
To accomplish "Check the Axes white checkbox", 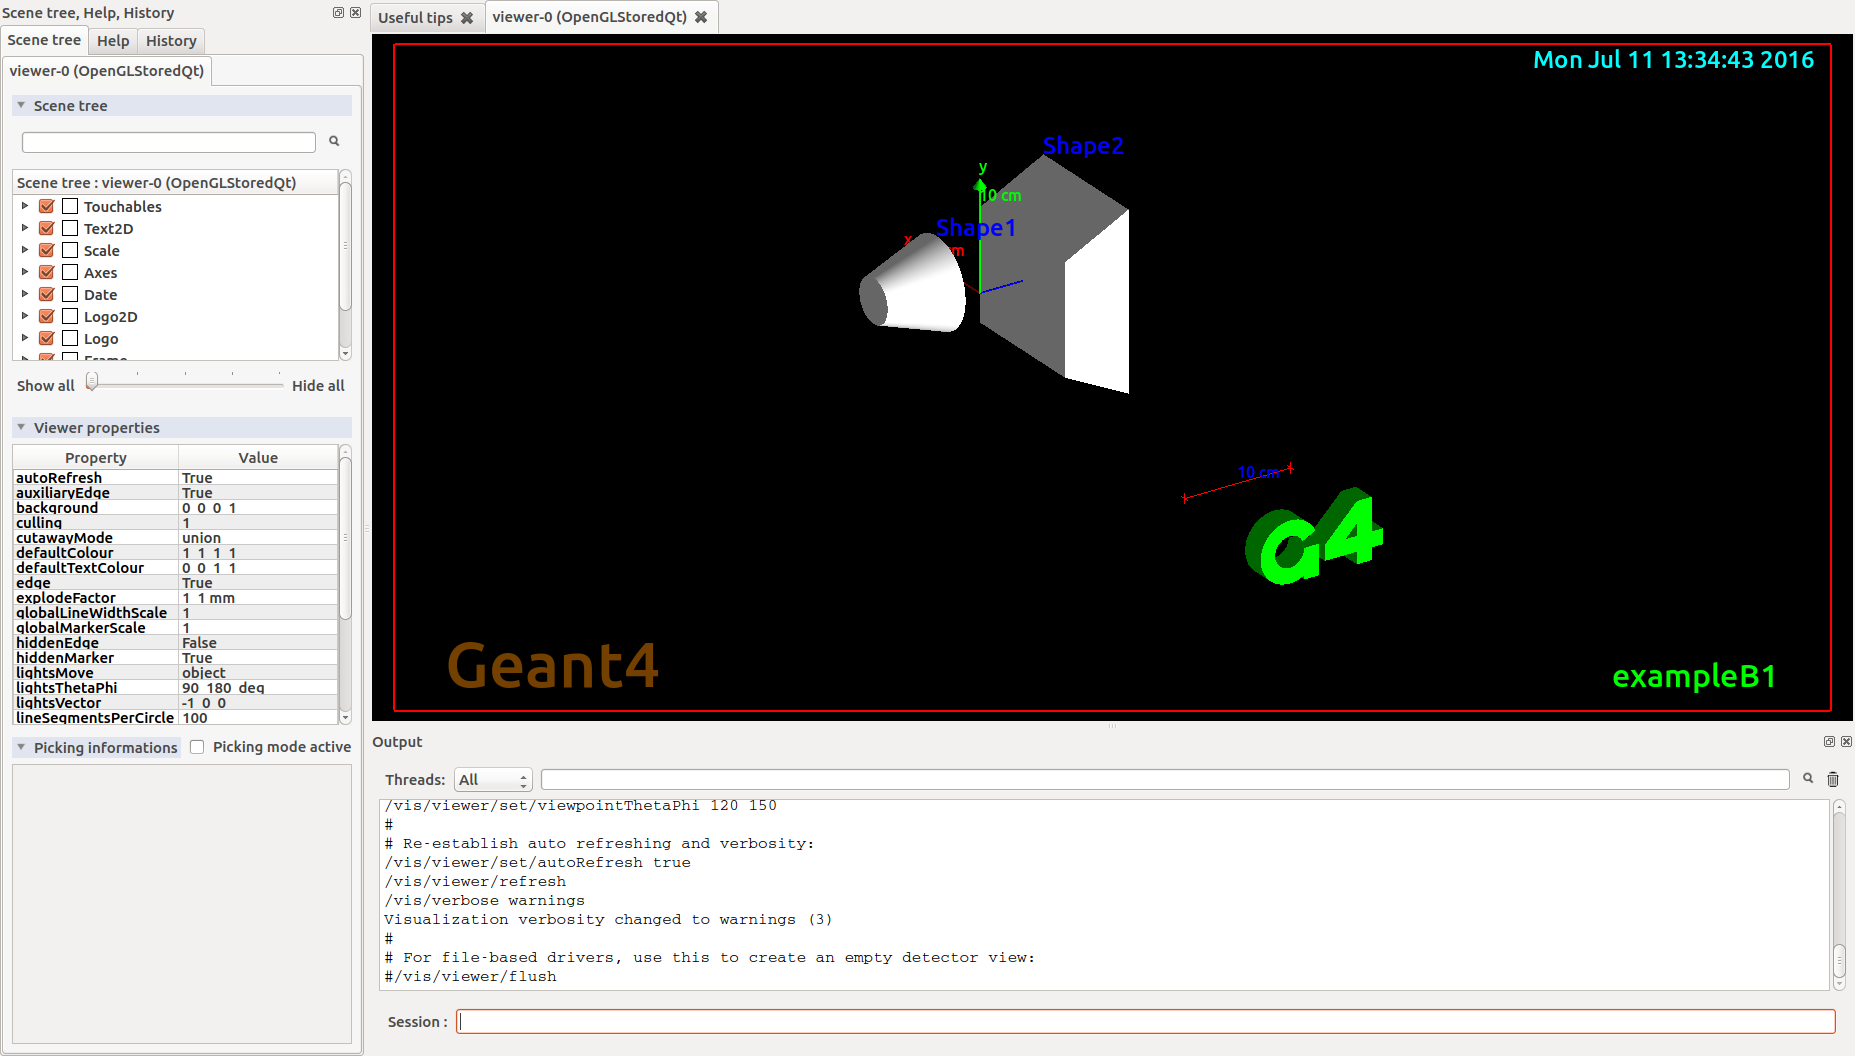I will click(x=70, y=272).
